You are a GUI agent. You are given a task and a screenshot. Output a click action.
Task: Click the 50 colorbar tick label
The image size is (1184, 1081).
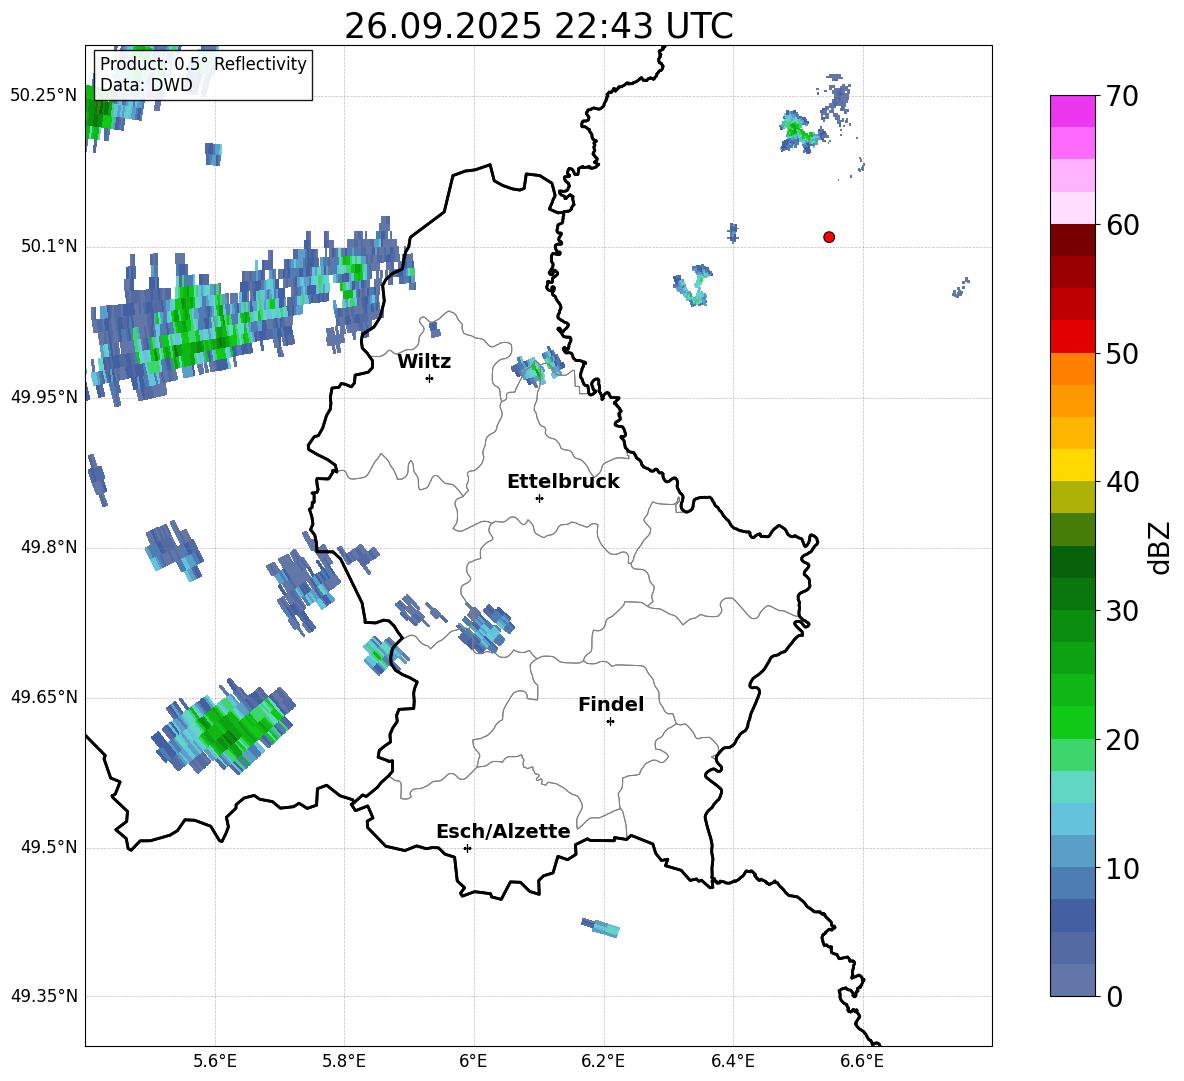click(x=1122, y=353)
